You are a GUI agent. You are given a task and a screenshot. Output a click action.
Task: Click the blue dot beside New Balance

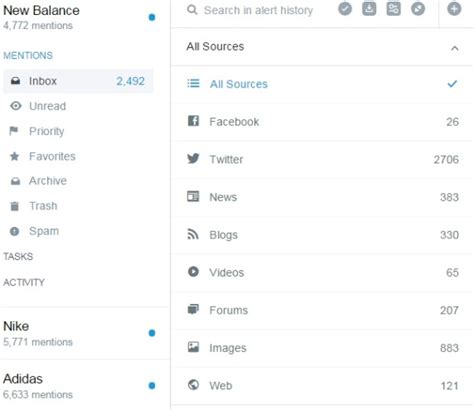(152, 17)
